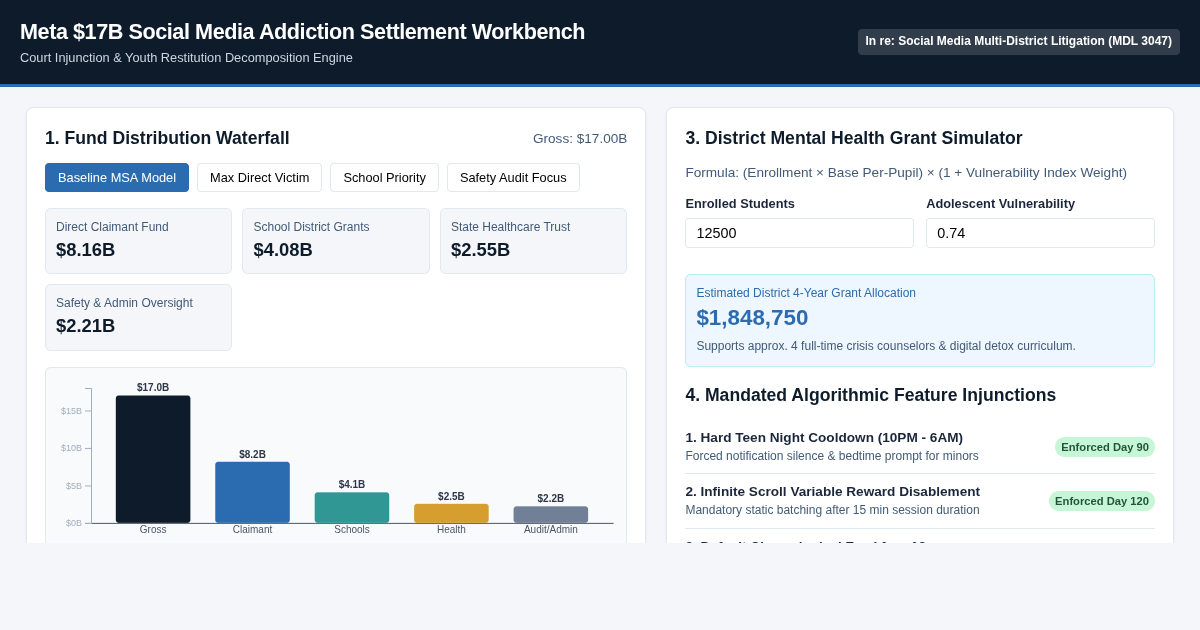Click the crisis counselors support note

pos(886,346)
